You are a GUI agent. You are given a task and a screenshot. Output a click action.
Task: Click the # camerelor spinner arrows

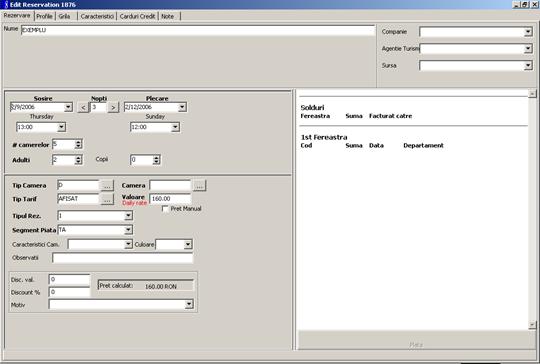coord(78,144)
